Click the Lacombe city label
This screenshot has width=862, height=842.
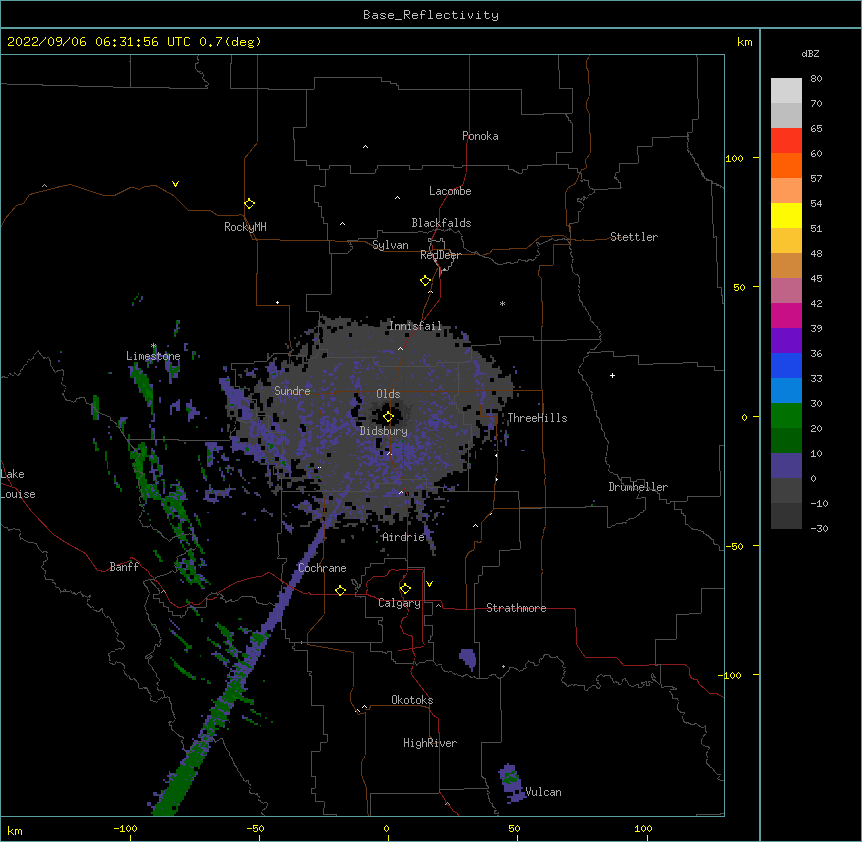pos(450,191)
